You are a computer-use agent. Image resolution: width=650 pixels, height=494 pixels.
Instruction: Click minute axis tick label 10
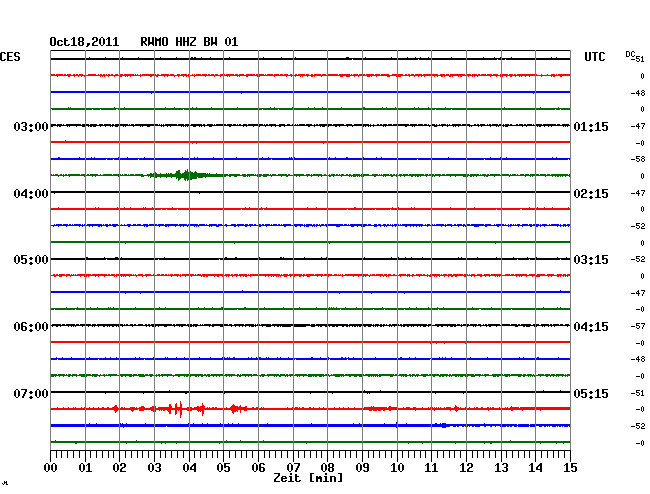coord(397,468)
